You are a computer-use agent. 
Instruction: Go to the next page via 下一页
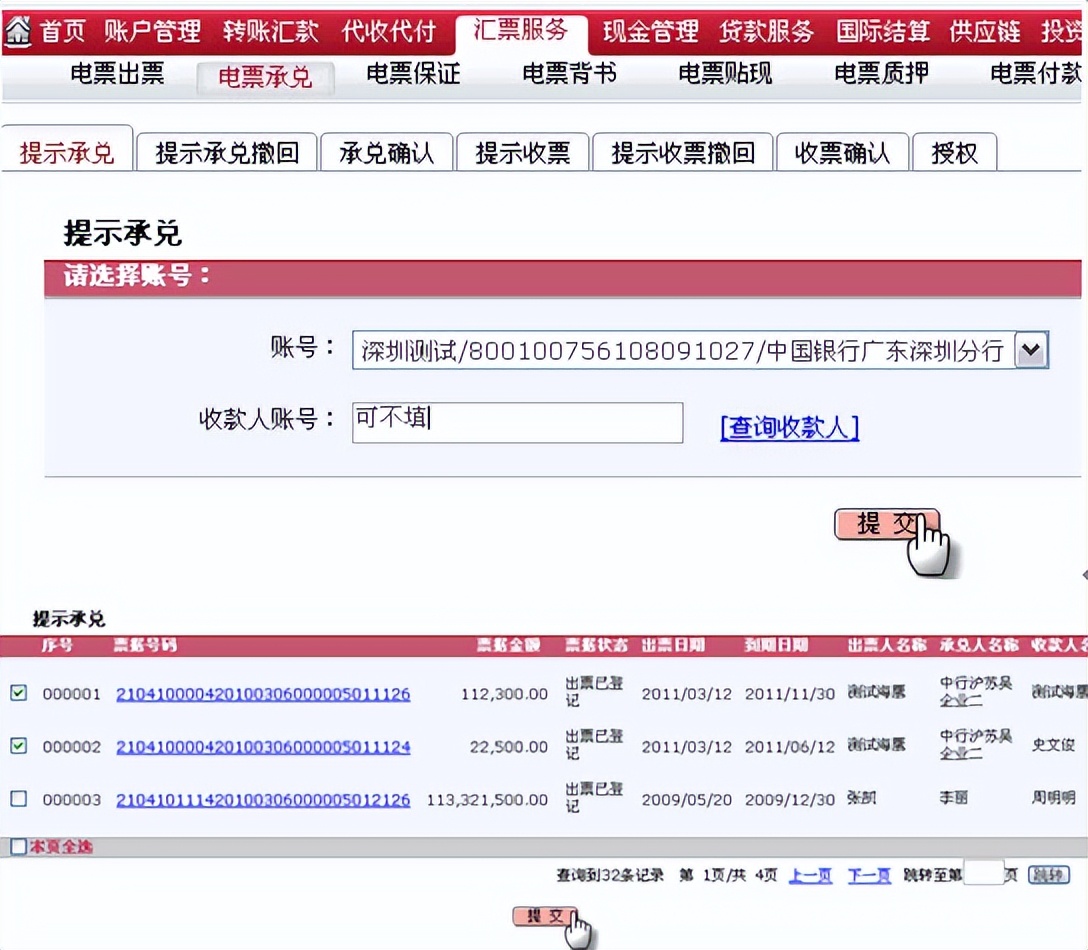click(x=867, y=874)
